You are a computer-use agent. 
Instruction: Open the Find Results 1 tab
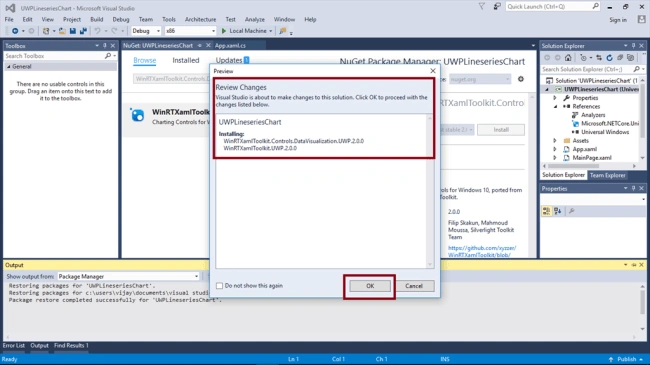click(71, 346)
